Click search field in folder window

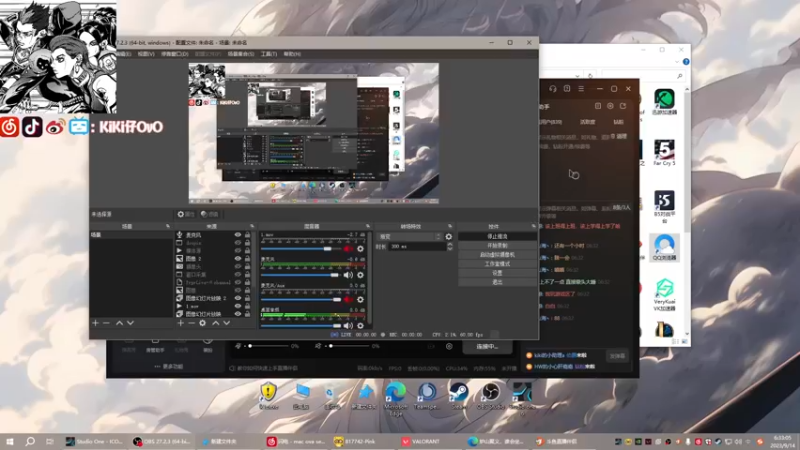(x=643, y=76)
